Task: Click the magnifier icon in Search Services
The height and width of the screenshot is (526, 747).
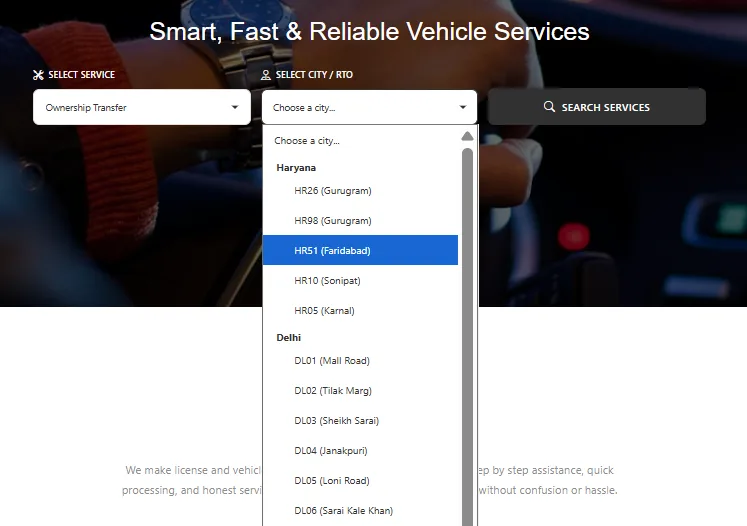Action: (x=549, y=106)
